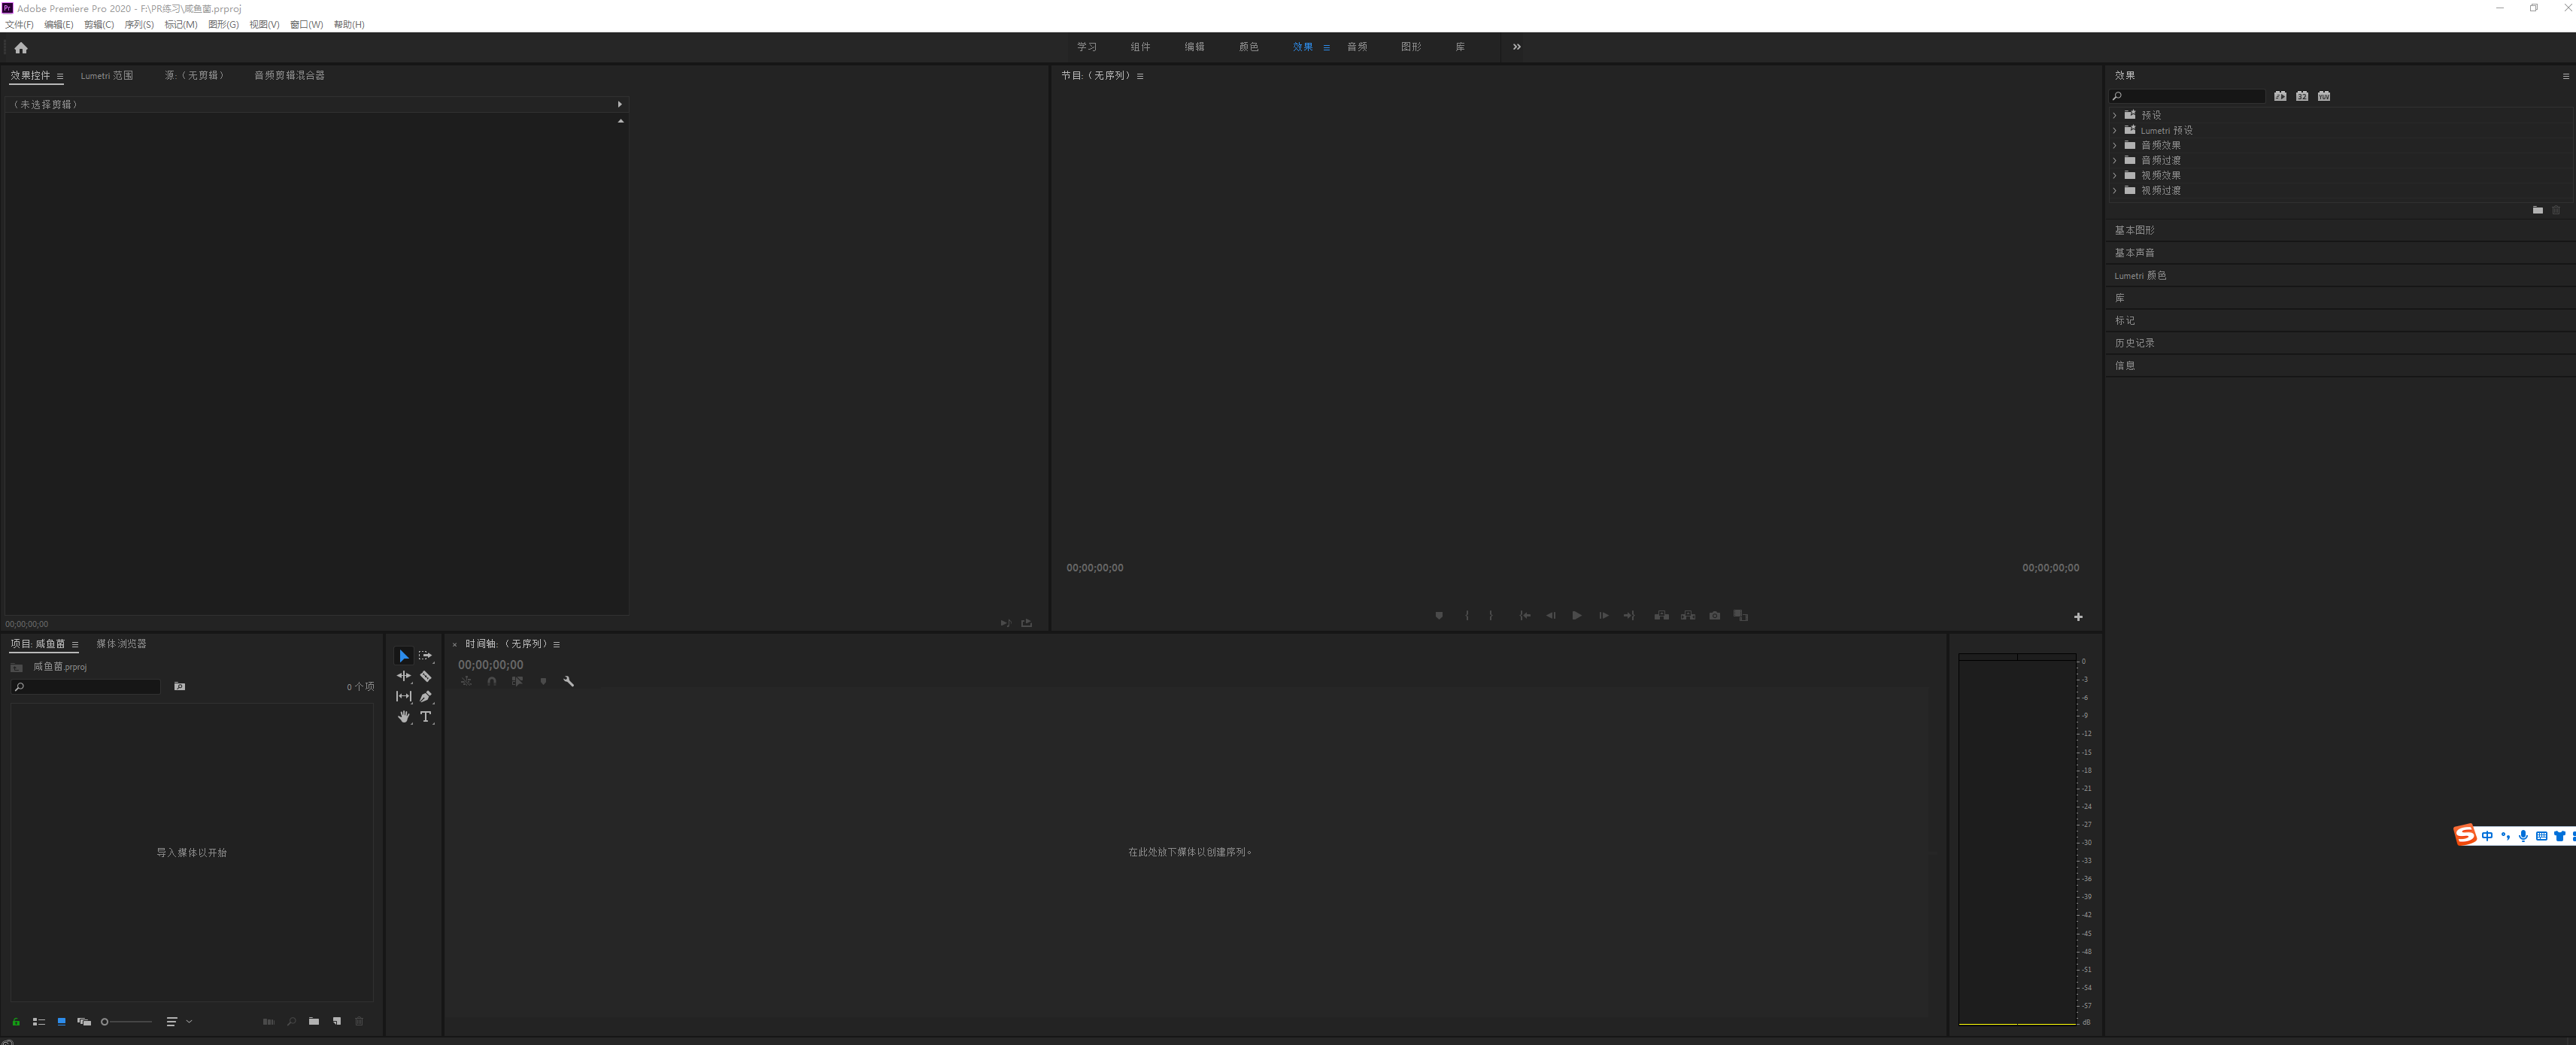Select the Selection tool arrow
This screenshot has width=2576, height=1045.
click(404, 656)
